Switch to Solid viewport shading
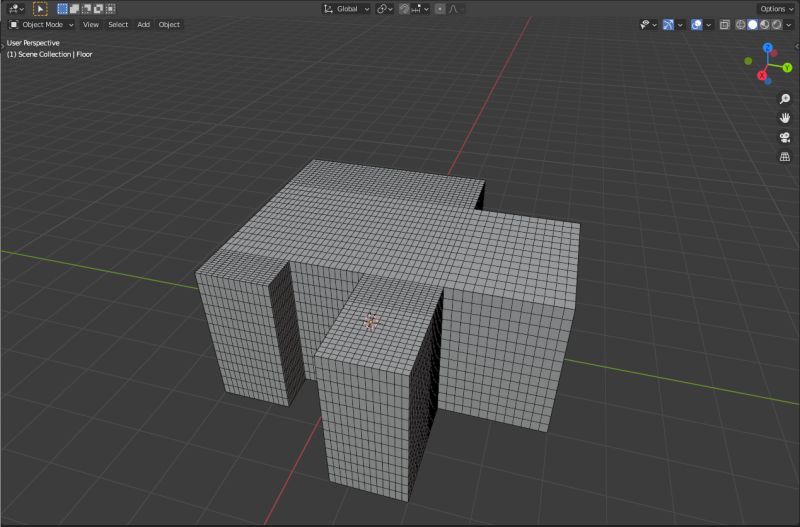The image size is (800, 527). tap(753, 24)
